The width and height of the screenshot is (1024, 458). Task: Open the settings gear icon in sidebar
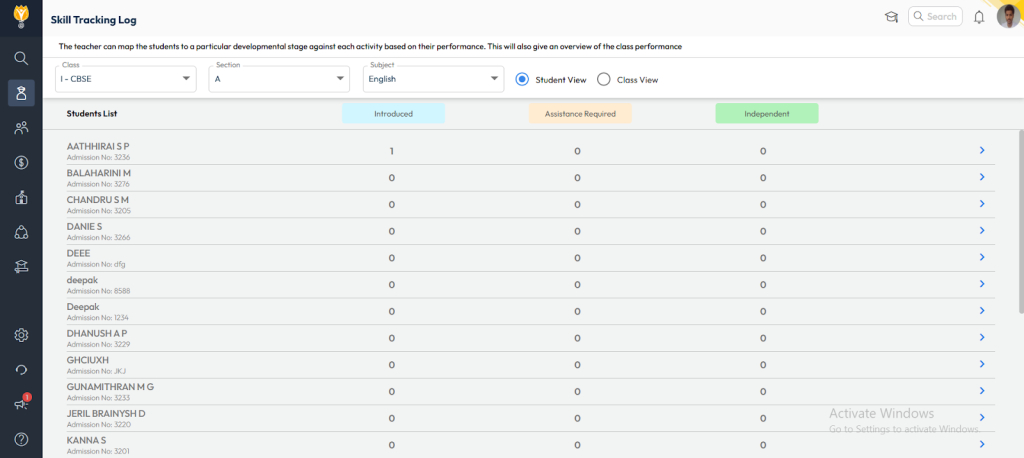[x=21, y=335]
